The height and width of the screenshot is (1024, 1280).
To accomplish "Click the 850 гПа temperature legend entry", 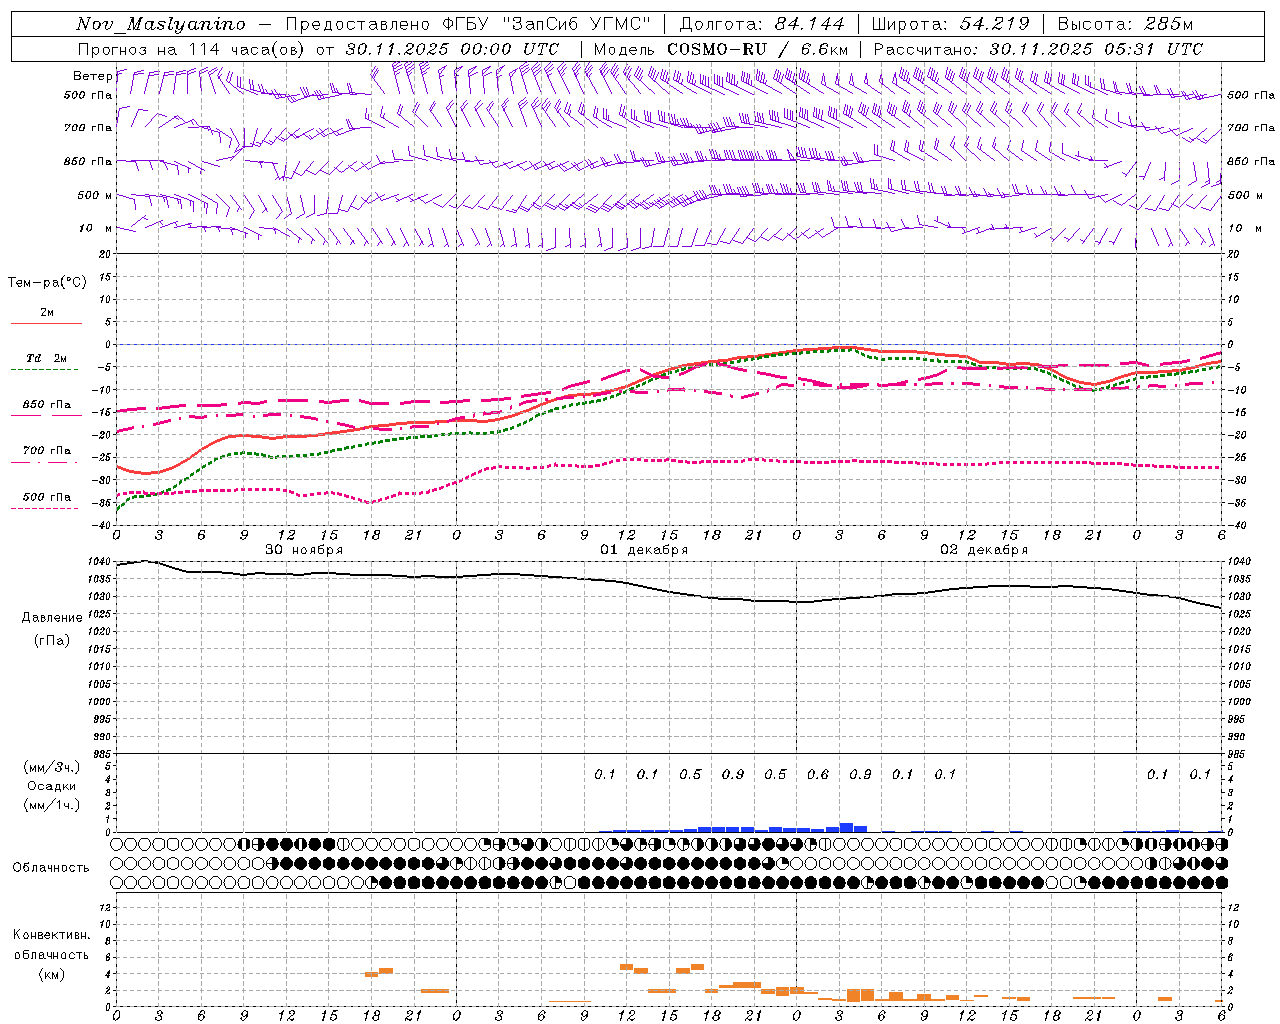I will click(47, 405).
